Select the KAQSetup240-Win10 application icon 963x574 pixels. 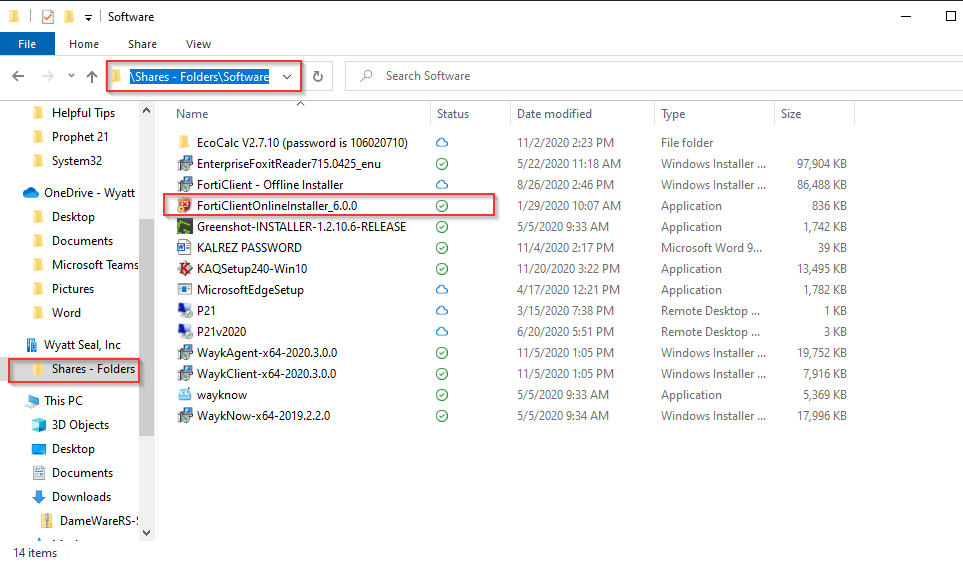tap(185, 268)
